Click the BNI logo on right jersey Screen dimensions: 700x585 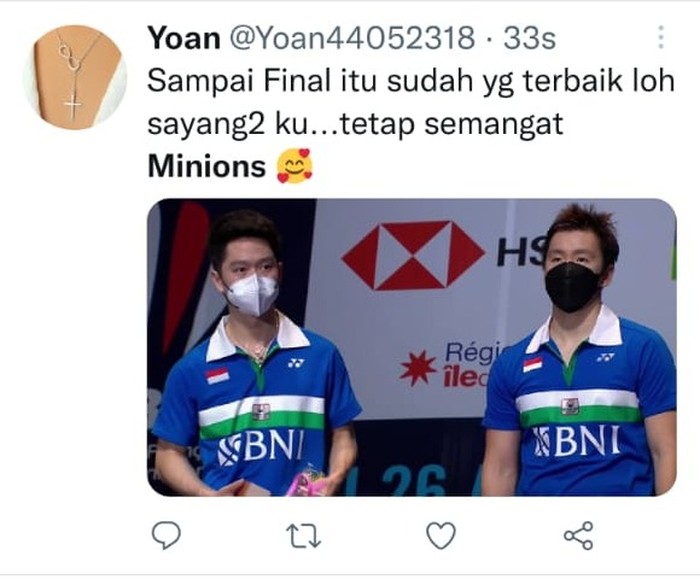pyautogui.click(x=576, y=441)
